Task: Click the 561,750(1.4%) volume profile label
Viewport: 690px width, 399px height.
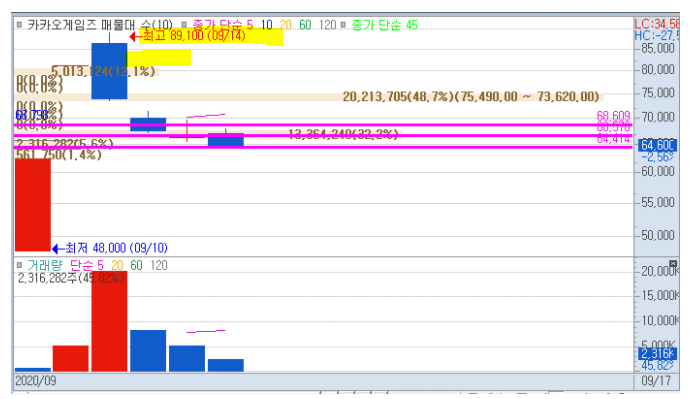Action: (x=58, y=155)
